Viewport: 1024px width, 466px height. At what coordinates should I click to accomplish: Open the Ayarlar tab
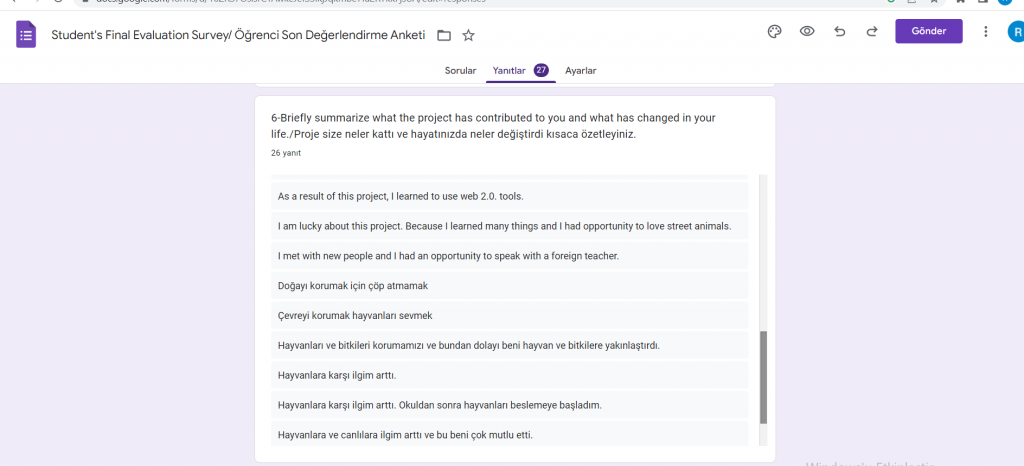(x=580, y=71)
